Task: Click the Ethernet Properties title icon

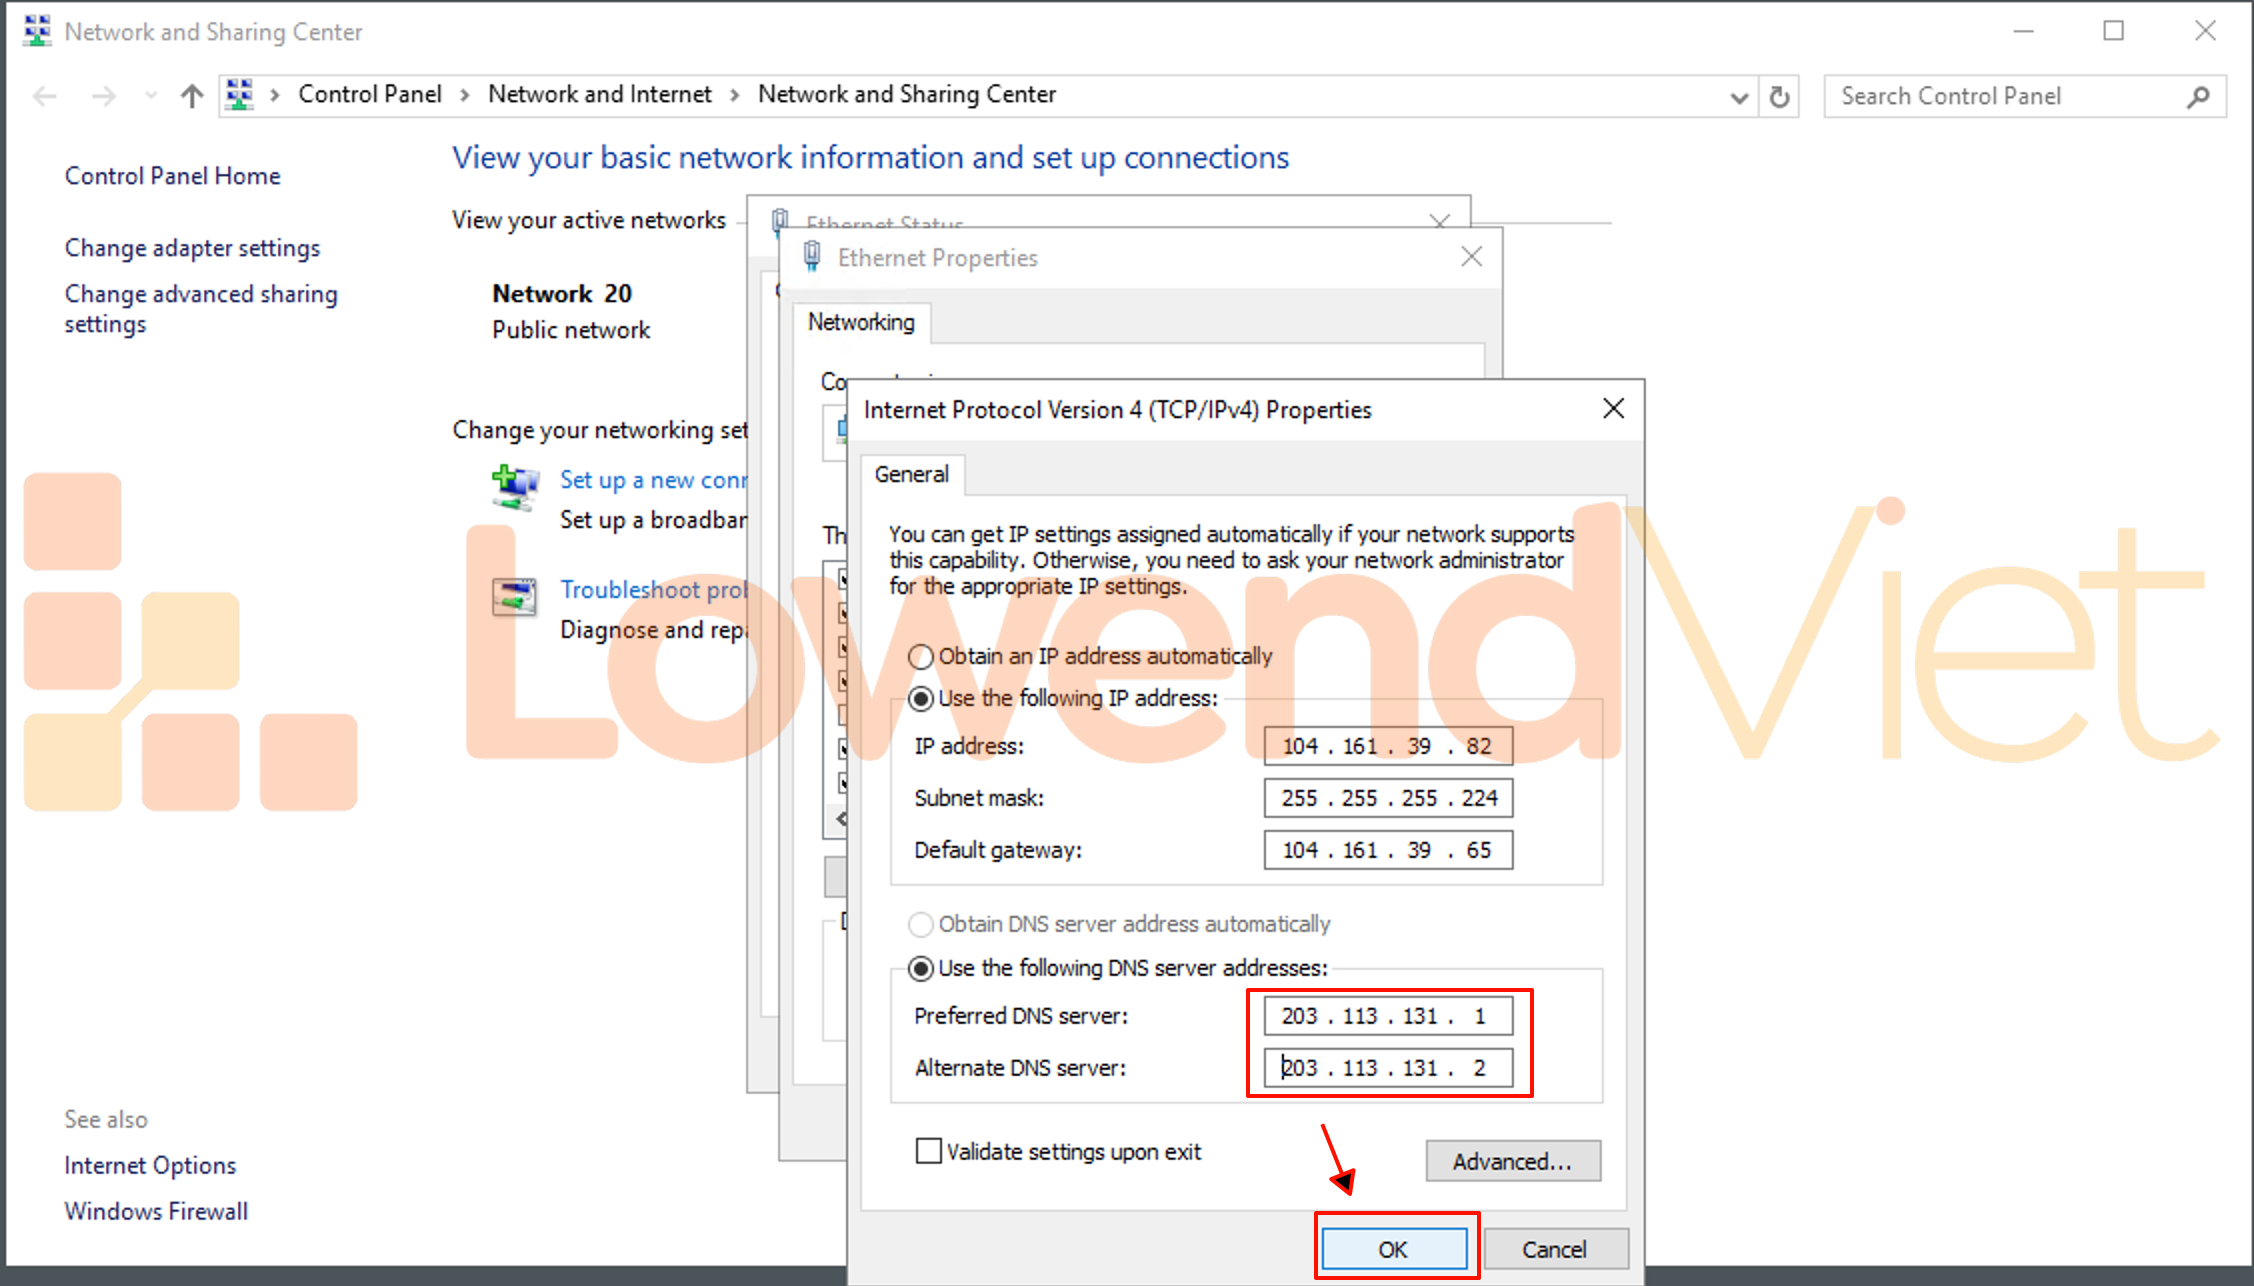Action: click(x=812, y=257)
